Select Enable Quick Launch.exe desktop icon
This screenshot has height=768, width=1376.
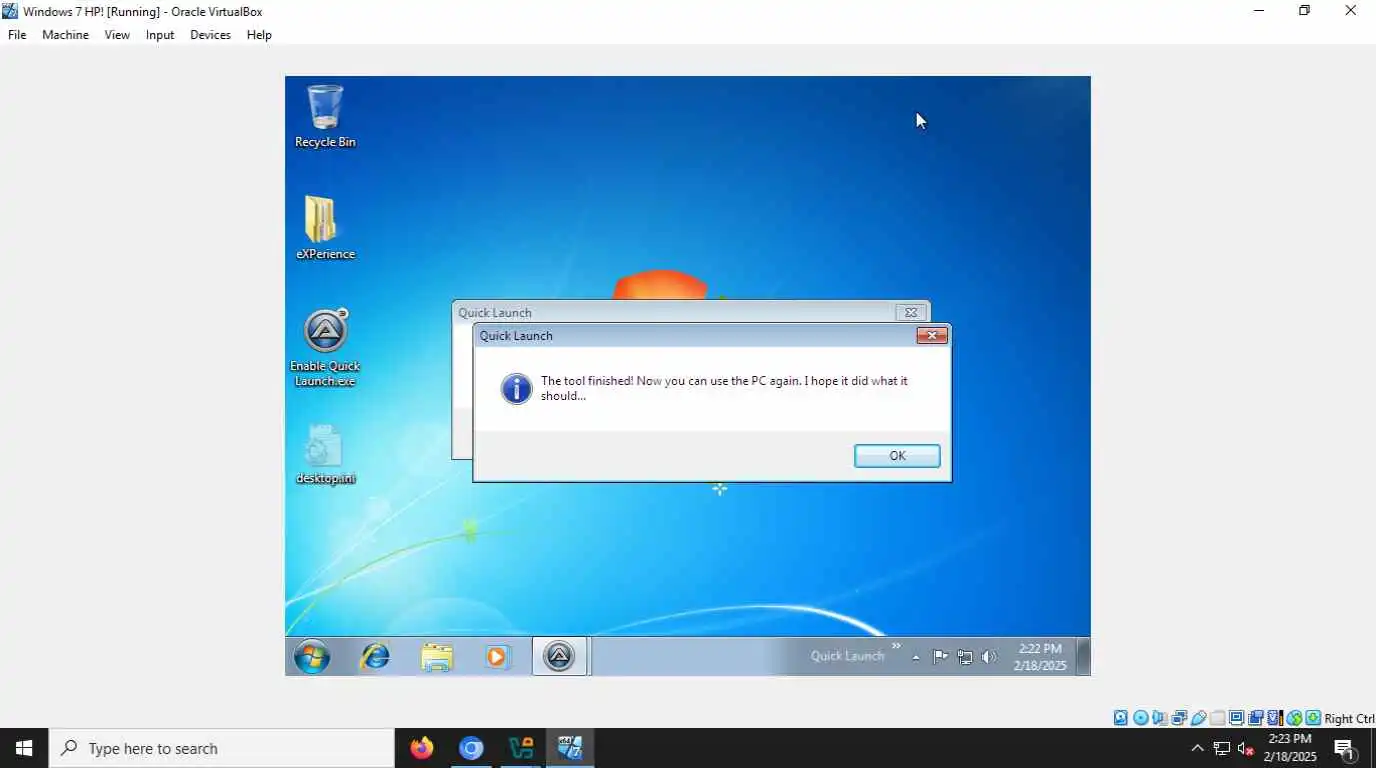click(x=325, y=347)
